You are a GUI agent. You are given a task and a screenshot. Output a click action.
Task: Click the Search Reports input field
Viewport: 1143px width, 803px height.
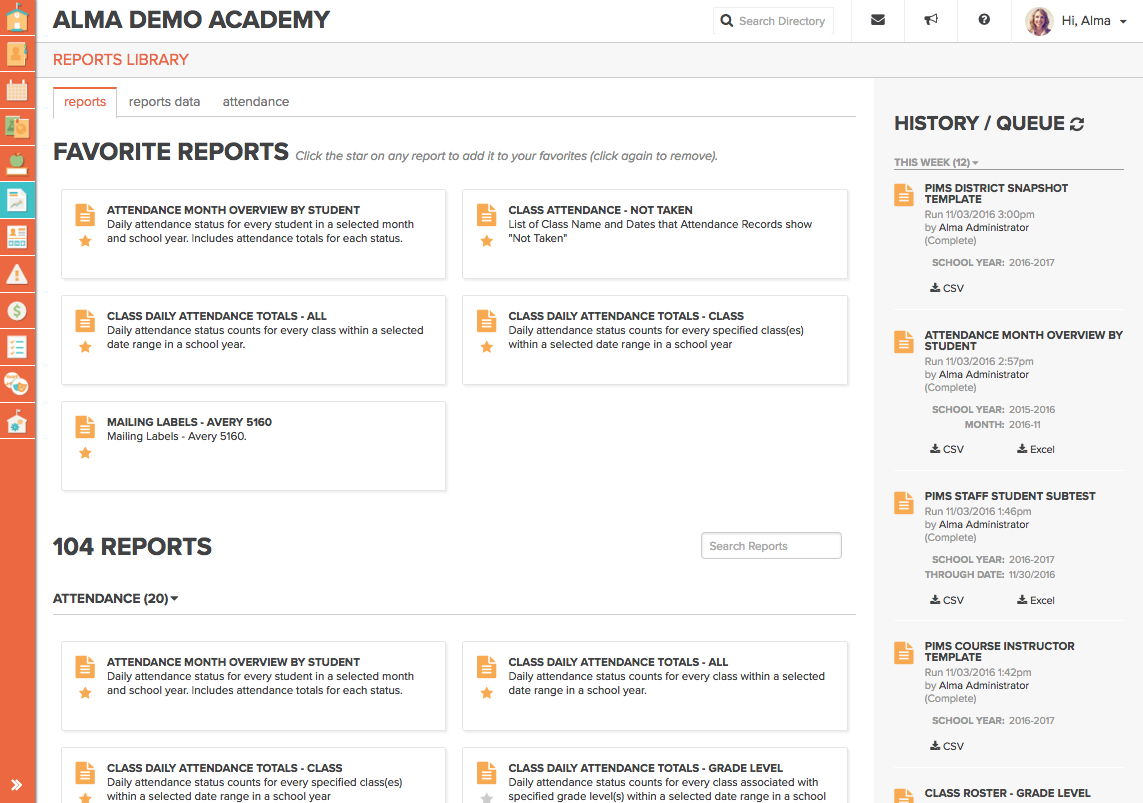tap(771, 546)
